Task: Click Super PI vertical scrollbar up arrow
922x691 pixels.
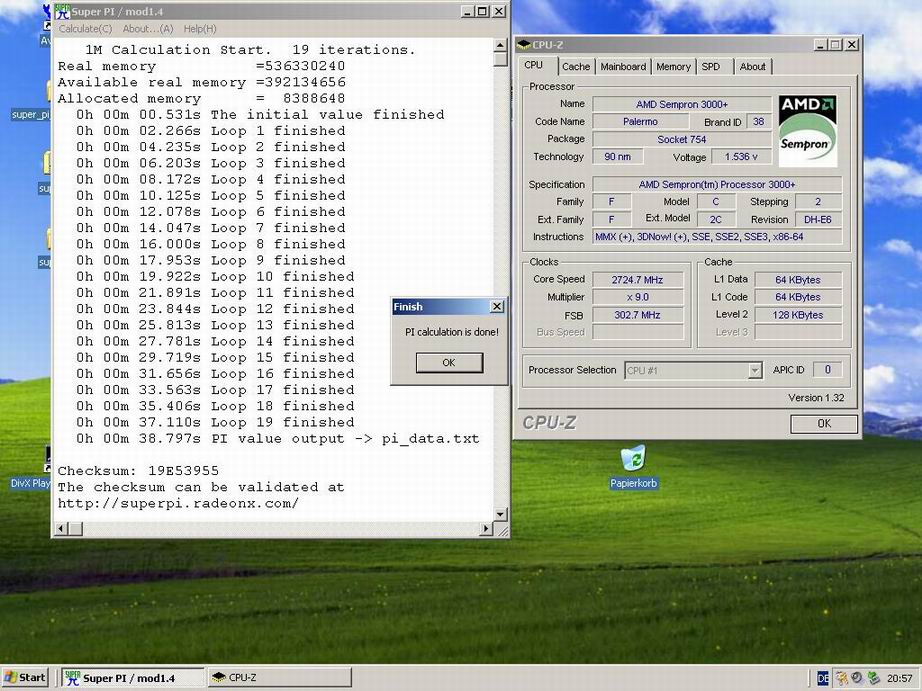Action: coord(500,45)
